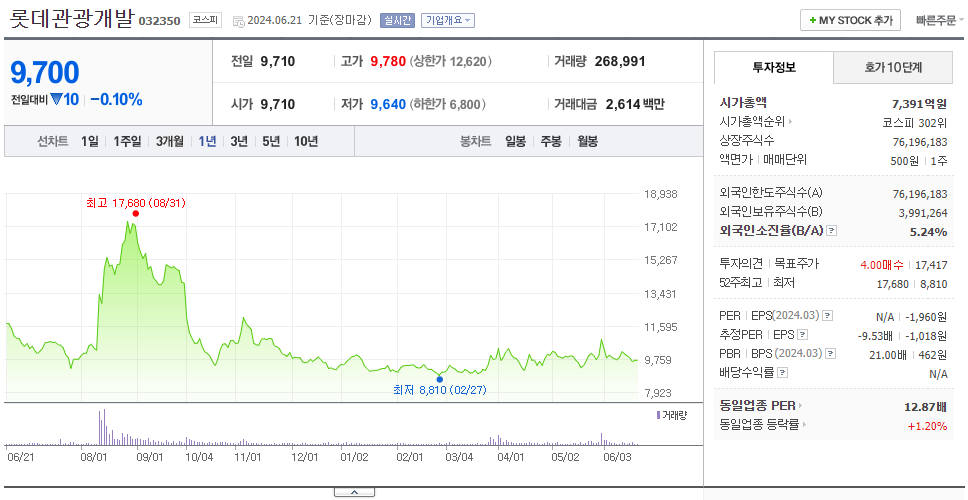Click the purple 거래량 legend marker
The image size is (968, 500).
tap(658, 415)
